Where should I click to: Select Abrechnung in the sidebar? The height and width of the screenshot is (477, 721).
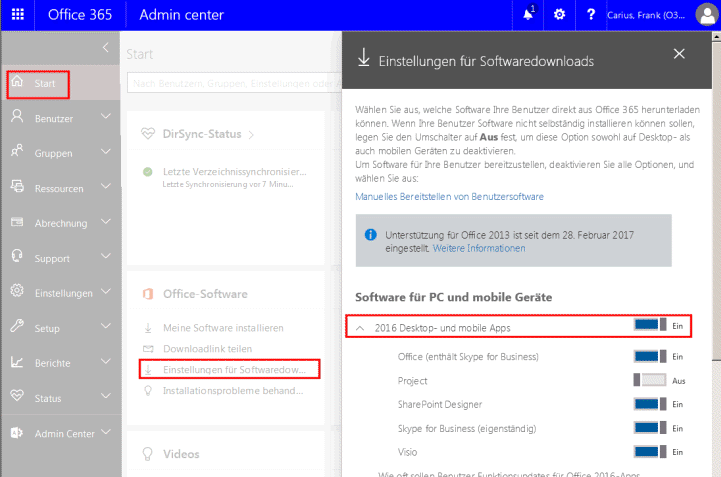61,224
